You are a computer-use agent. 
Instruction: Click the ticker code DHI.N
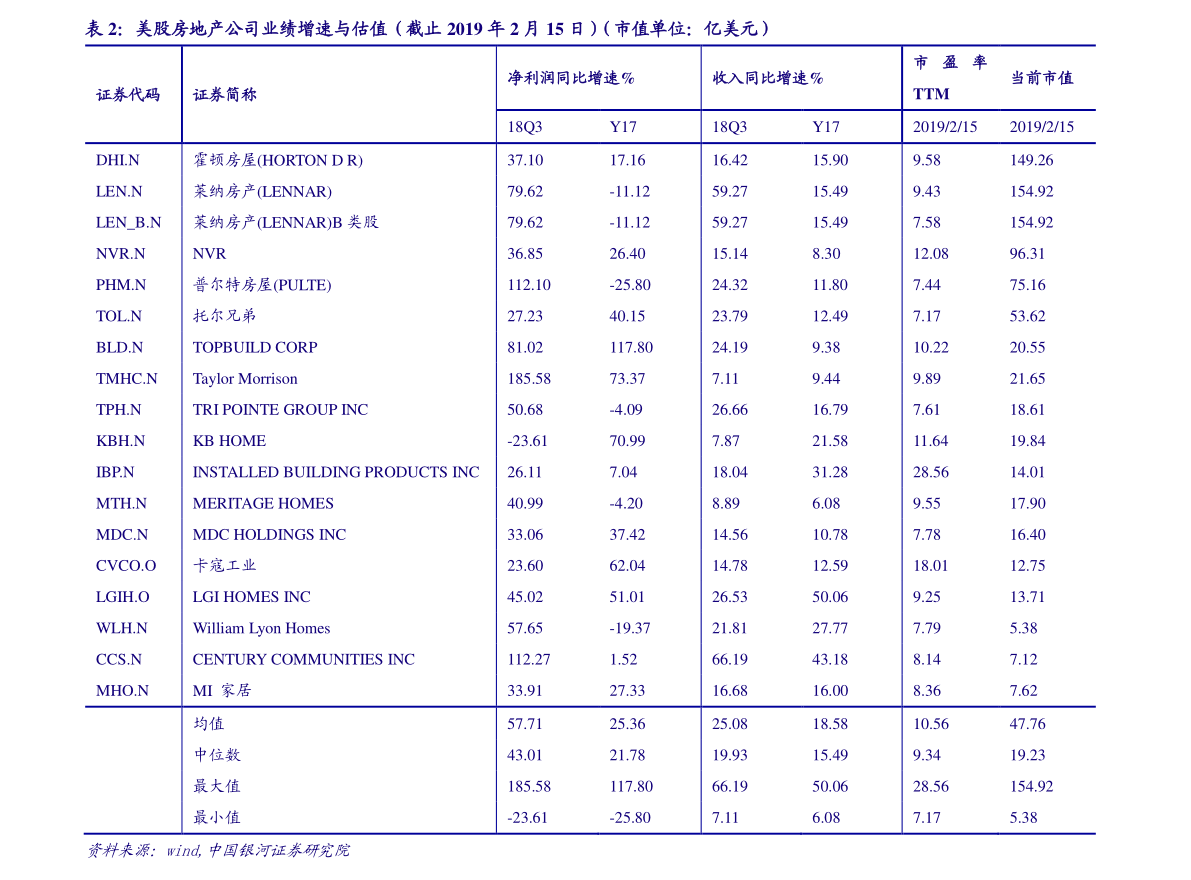(118, 160)
